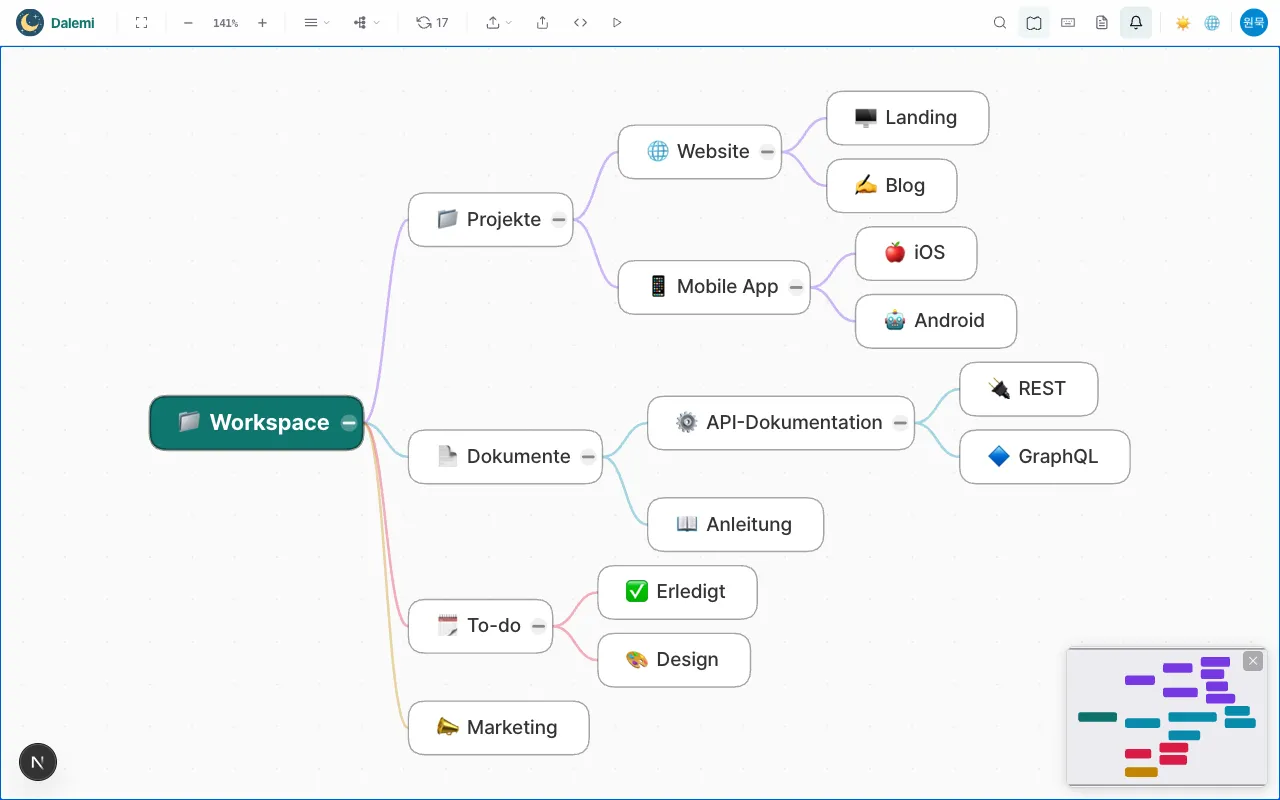
Task: Collapse the Mobile App node children
Action: [x=796, y=287]
